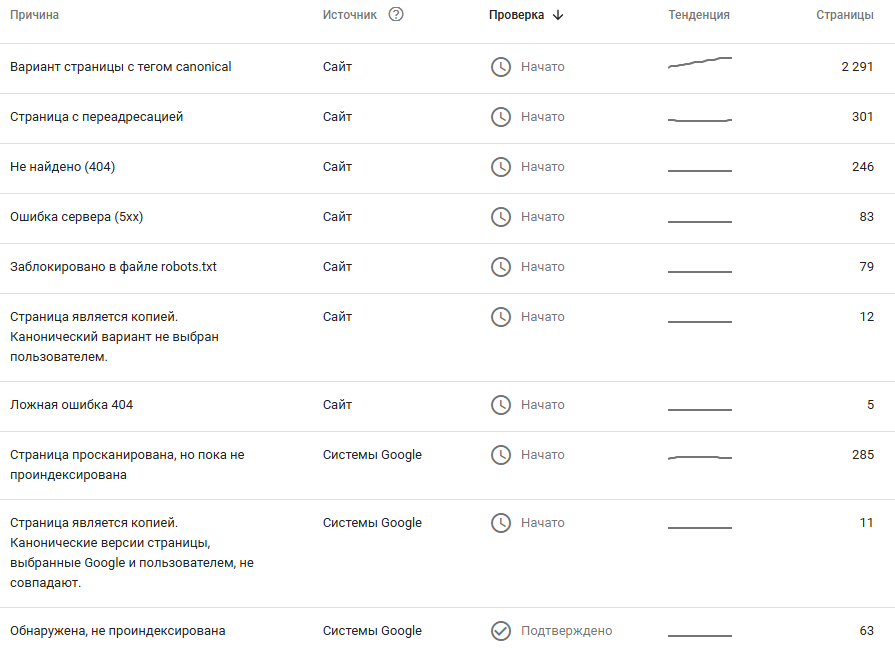Image resolution: width=895 pixels, height=648 pixels.
Task: Select the Обнаружена, не проиндексирована row
Action: pos(117,631)
